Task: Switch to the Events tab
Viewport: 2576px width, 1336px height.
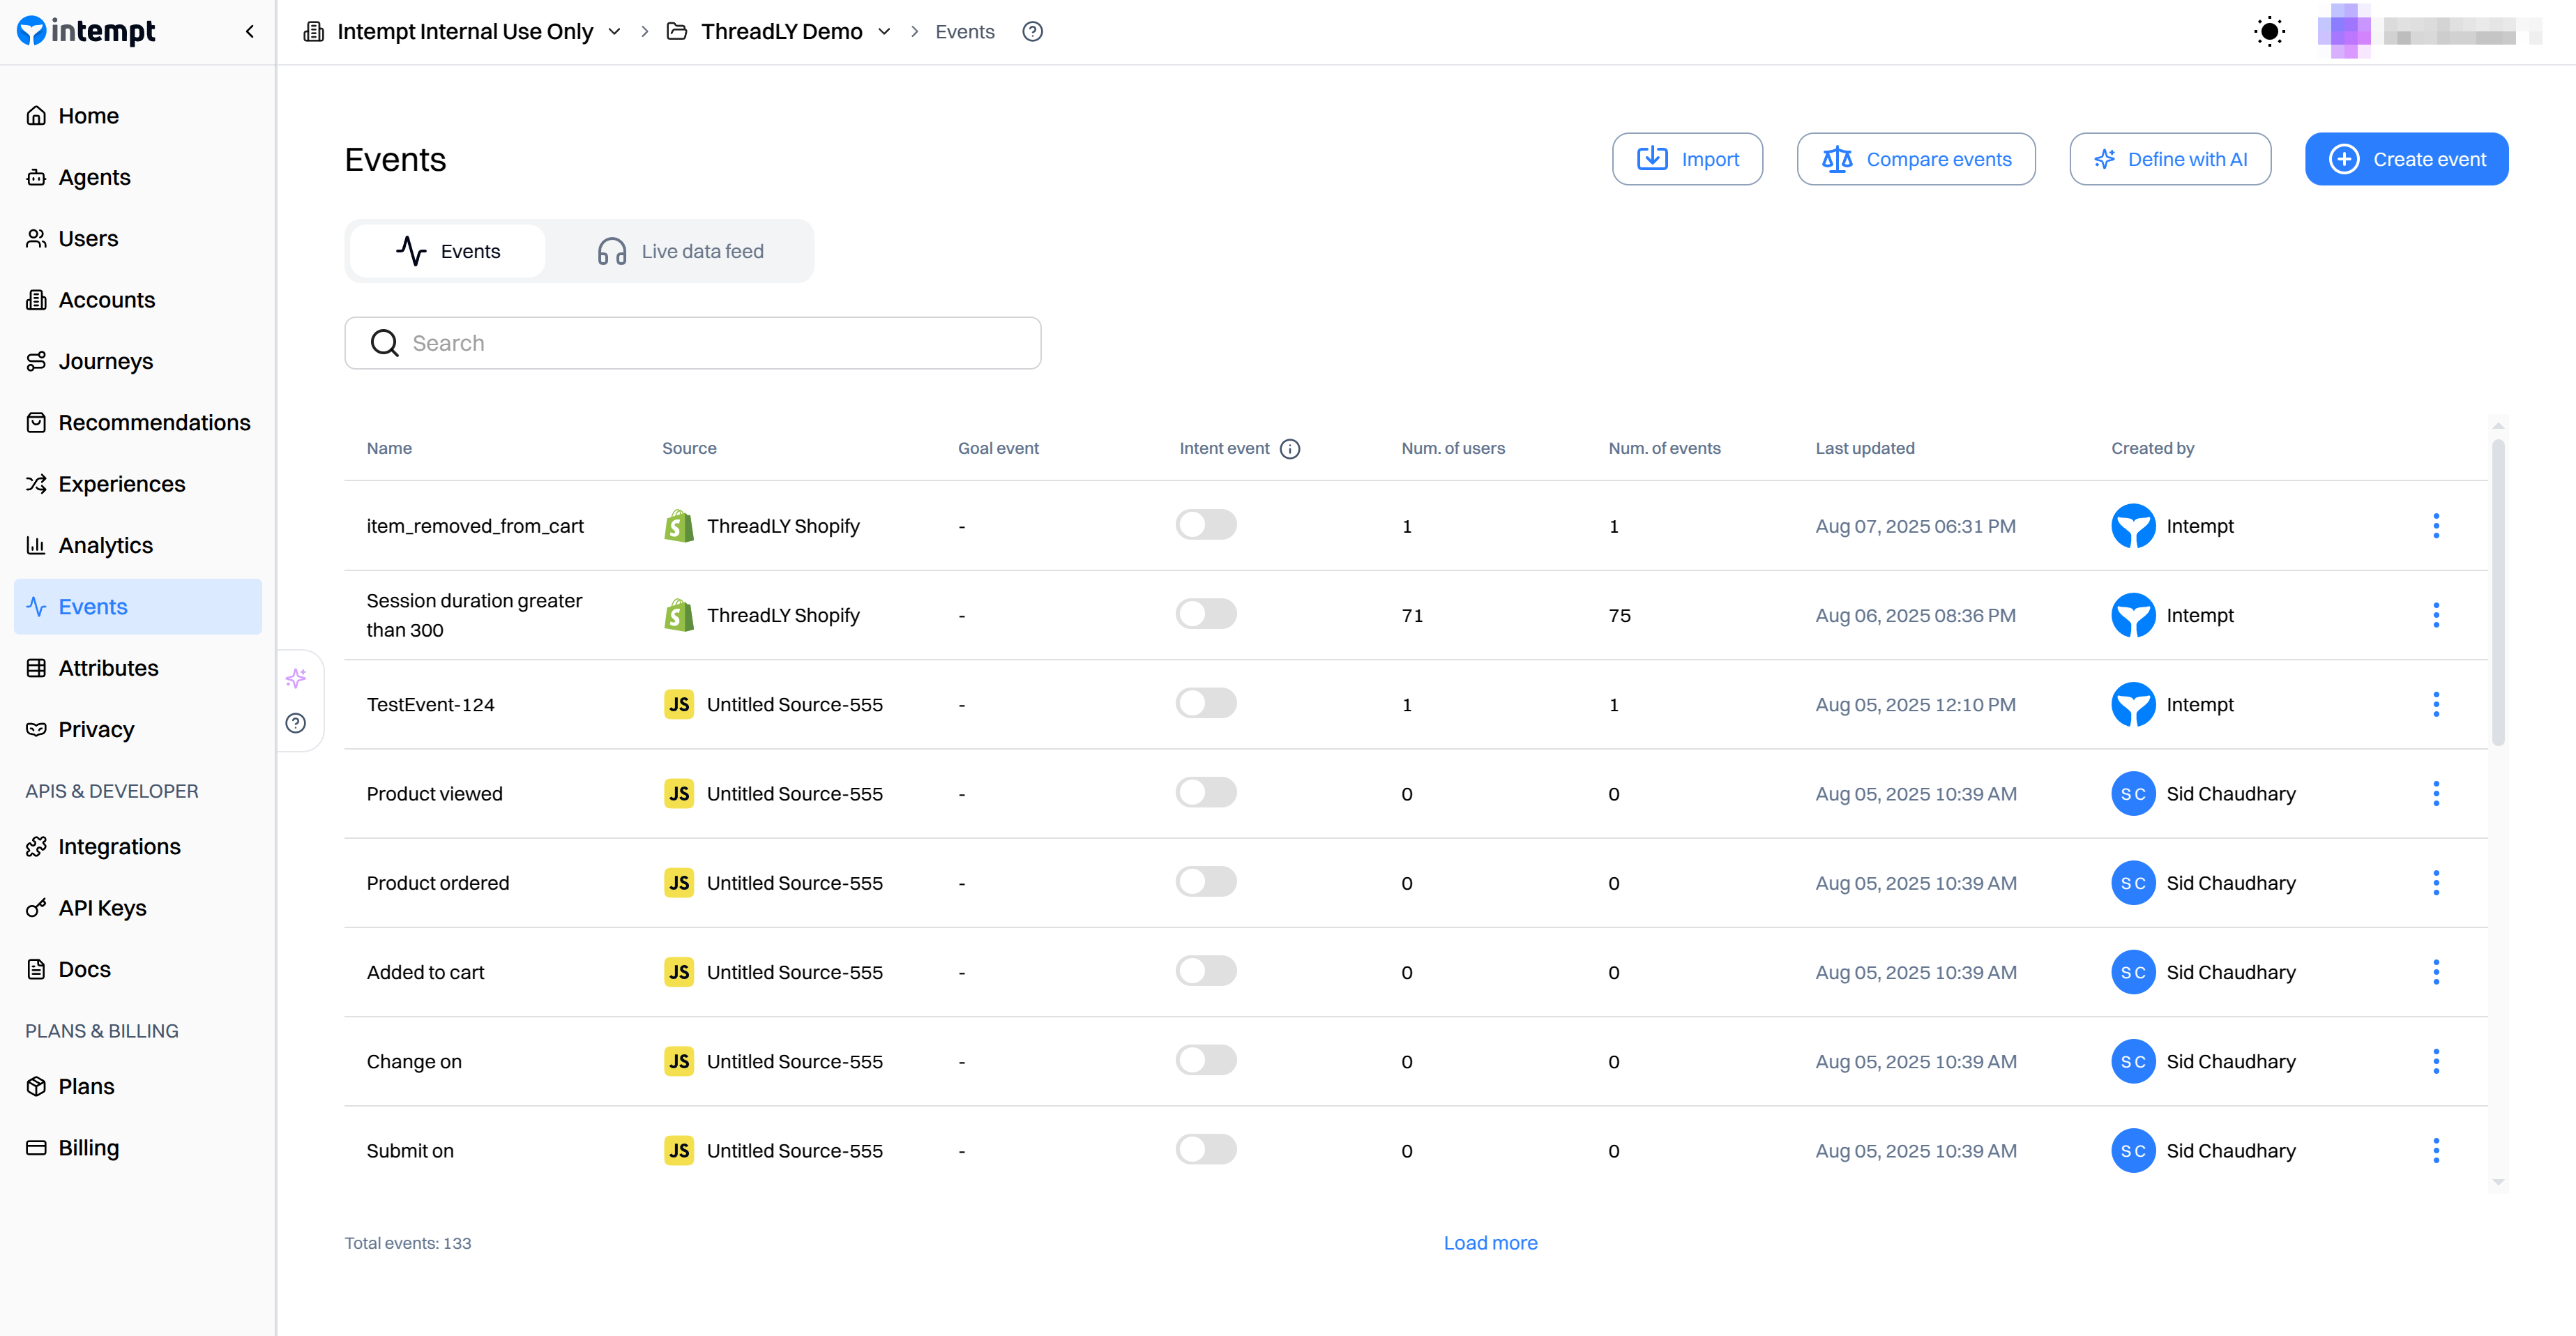Action: click(448, 251)
